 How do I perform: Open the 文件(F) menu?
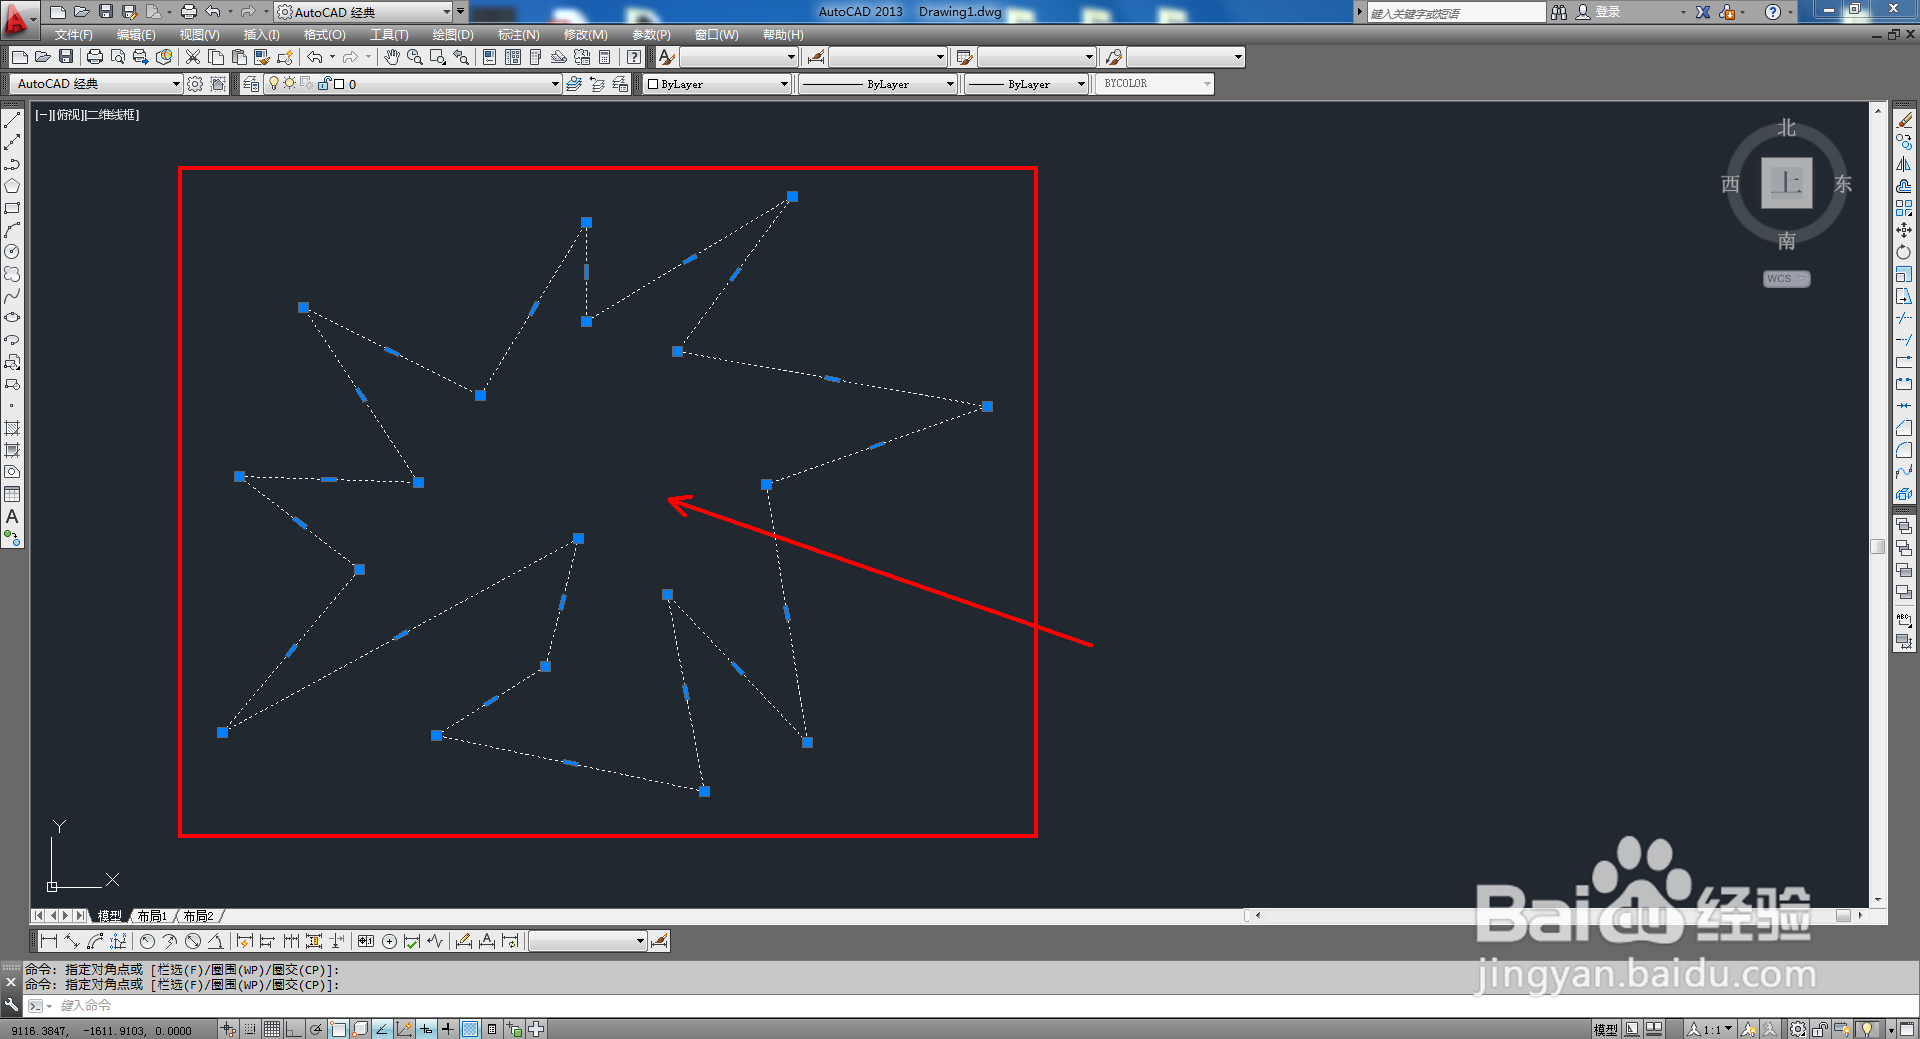coord(73,35)
